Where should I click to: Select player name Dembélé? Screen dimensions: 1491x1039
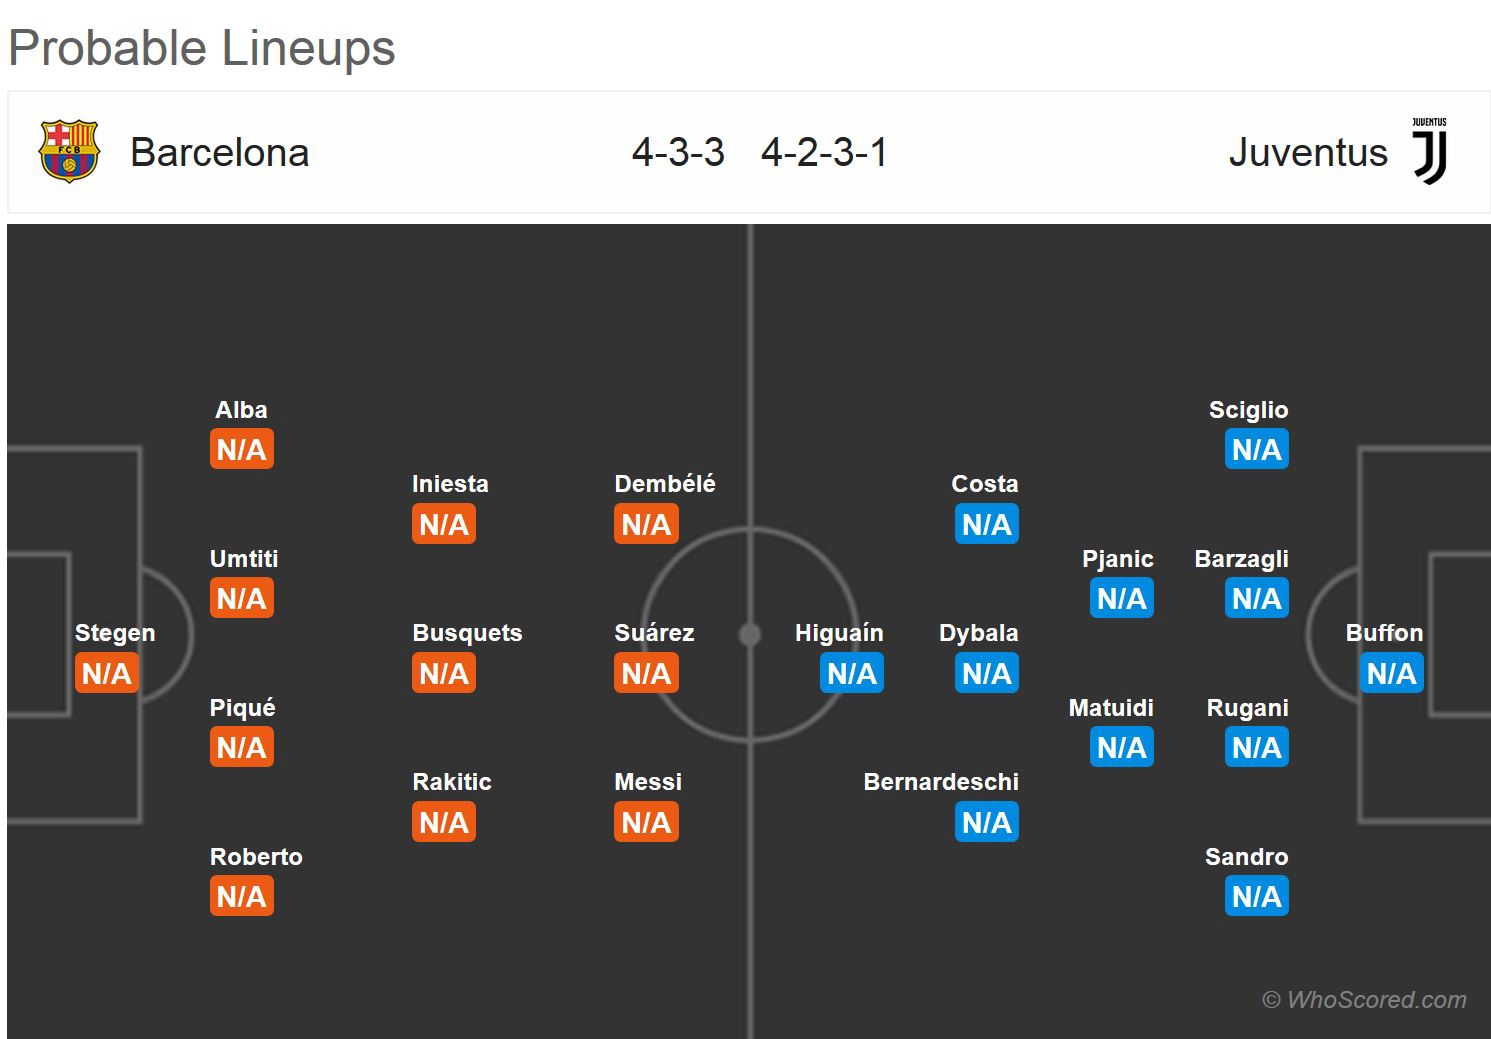pyautogui.click(x=664, y=484)
